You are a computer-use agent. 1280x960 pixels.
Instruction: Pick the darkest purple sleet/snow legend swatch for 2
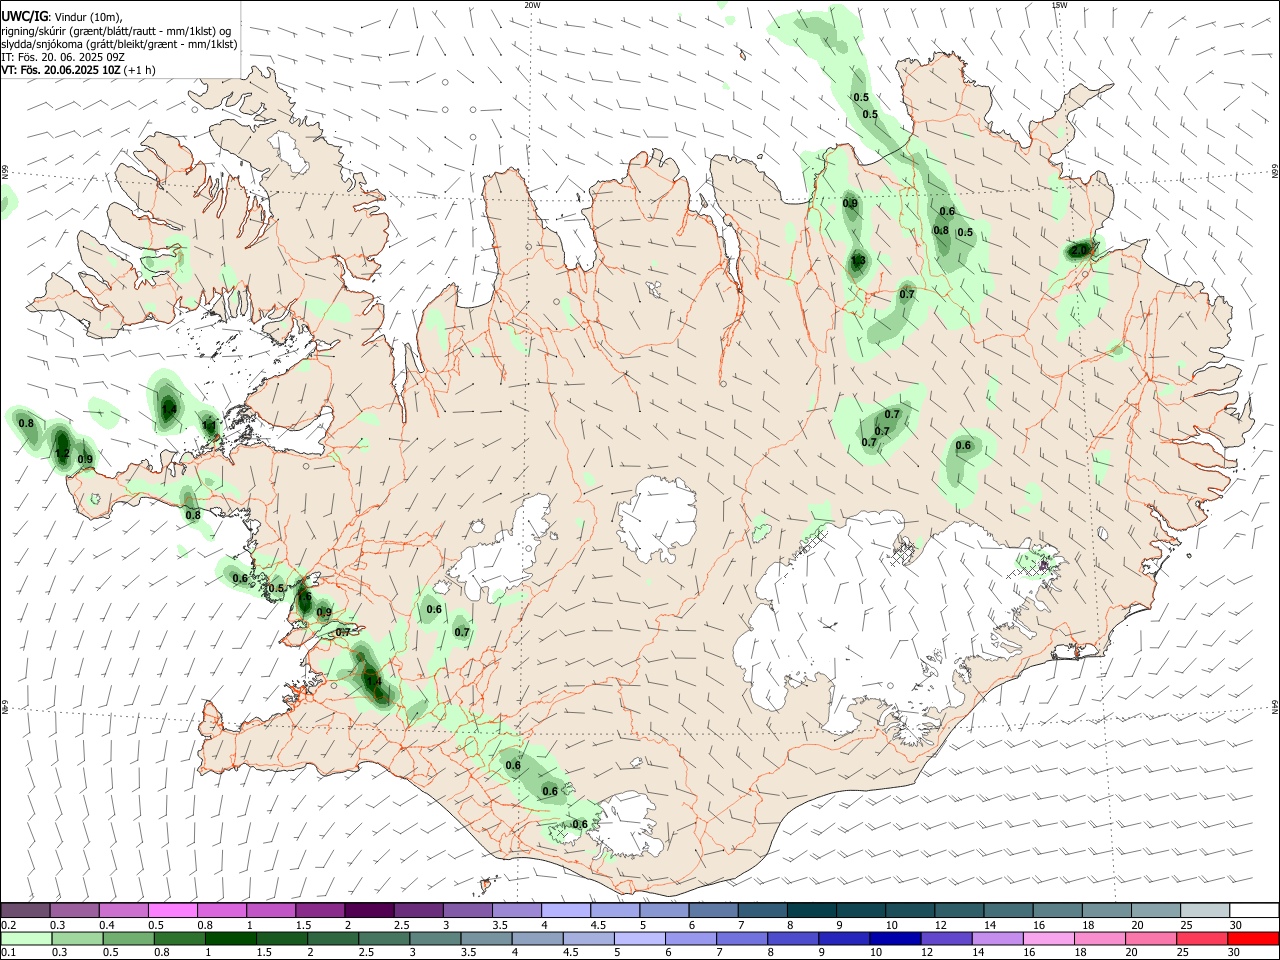(369, 911)
